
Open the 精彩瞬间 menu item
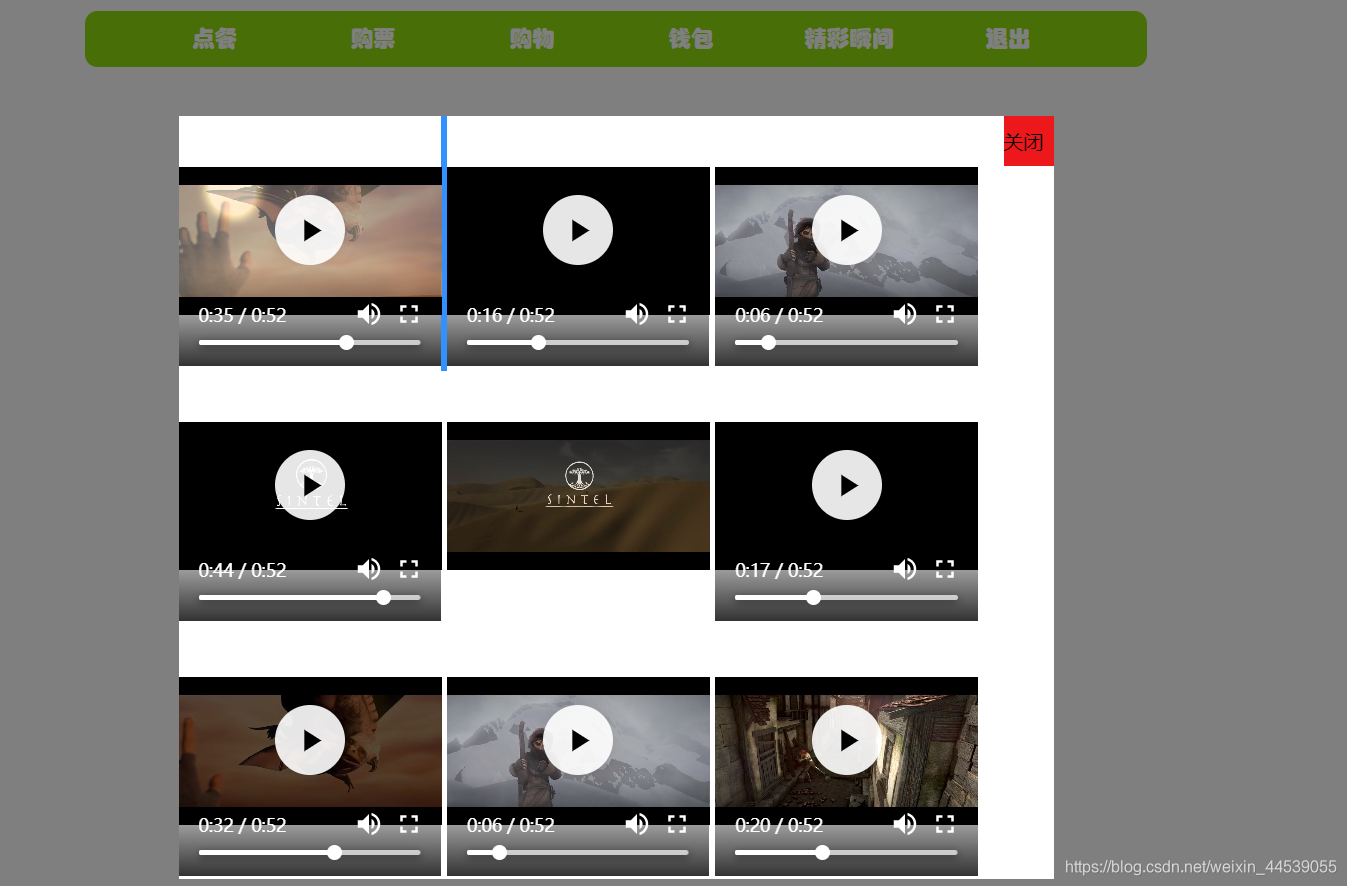849,39
